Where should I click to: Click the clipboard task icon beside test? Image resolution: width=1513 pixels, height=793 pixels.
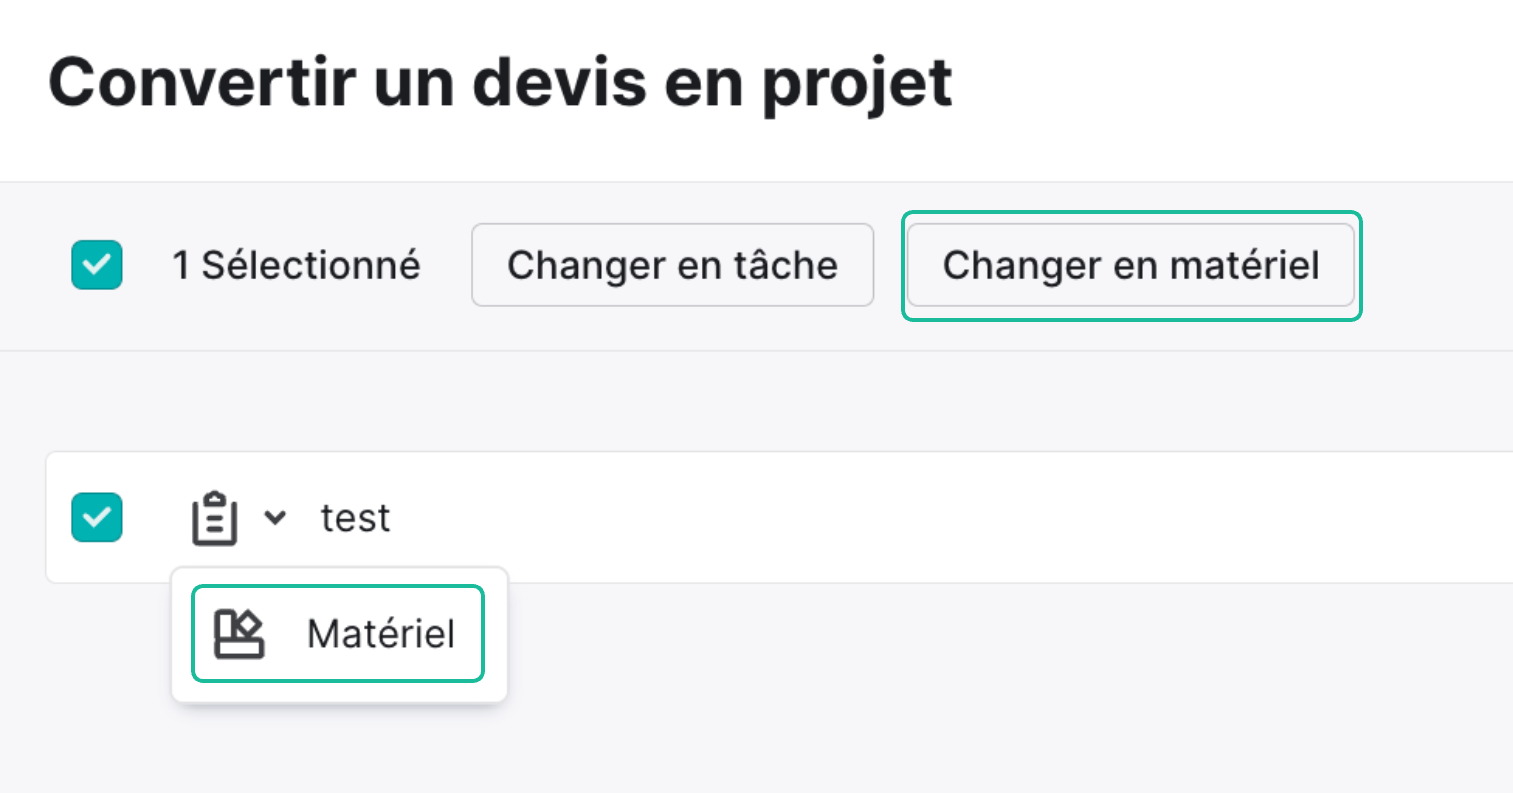coord(215,518)
